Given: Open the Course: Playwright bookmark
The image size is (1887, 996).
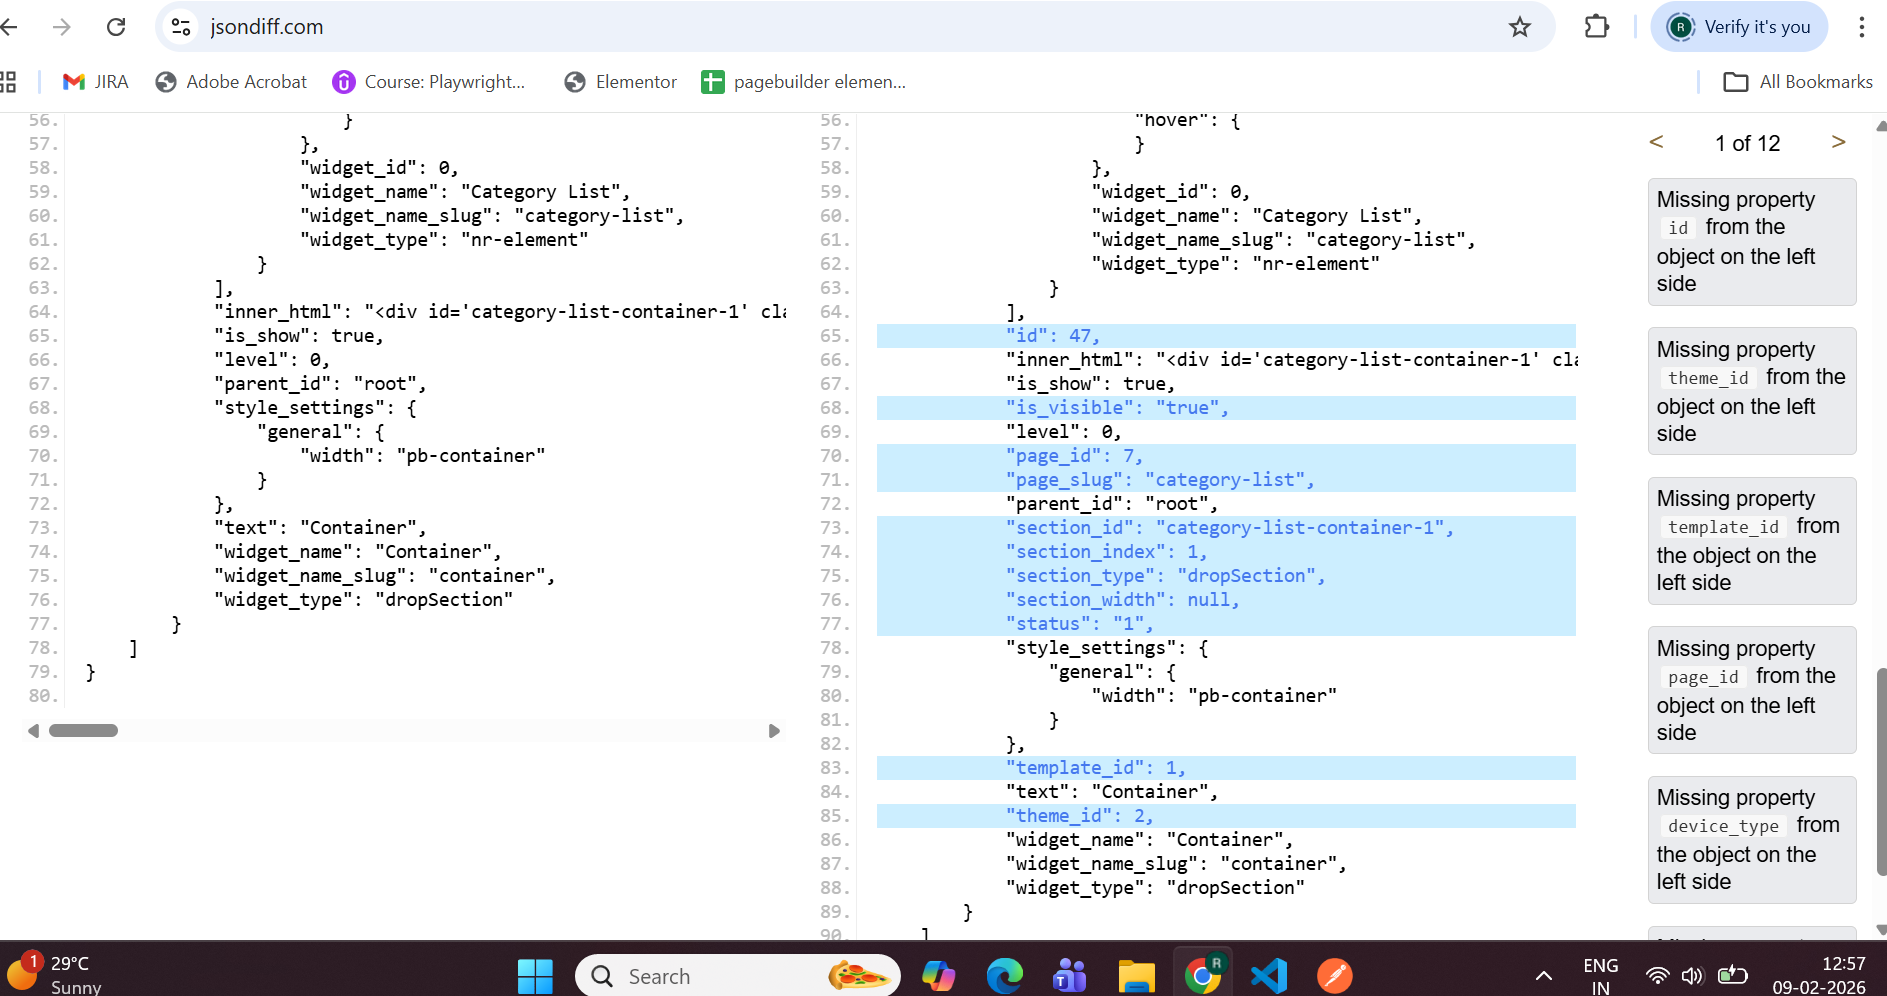Looking at the screenshot, I should 429,82.
